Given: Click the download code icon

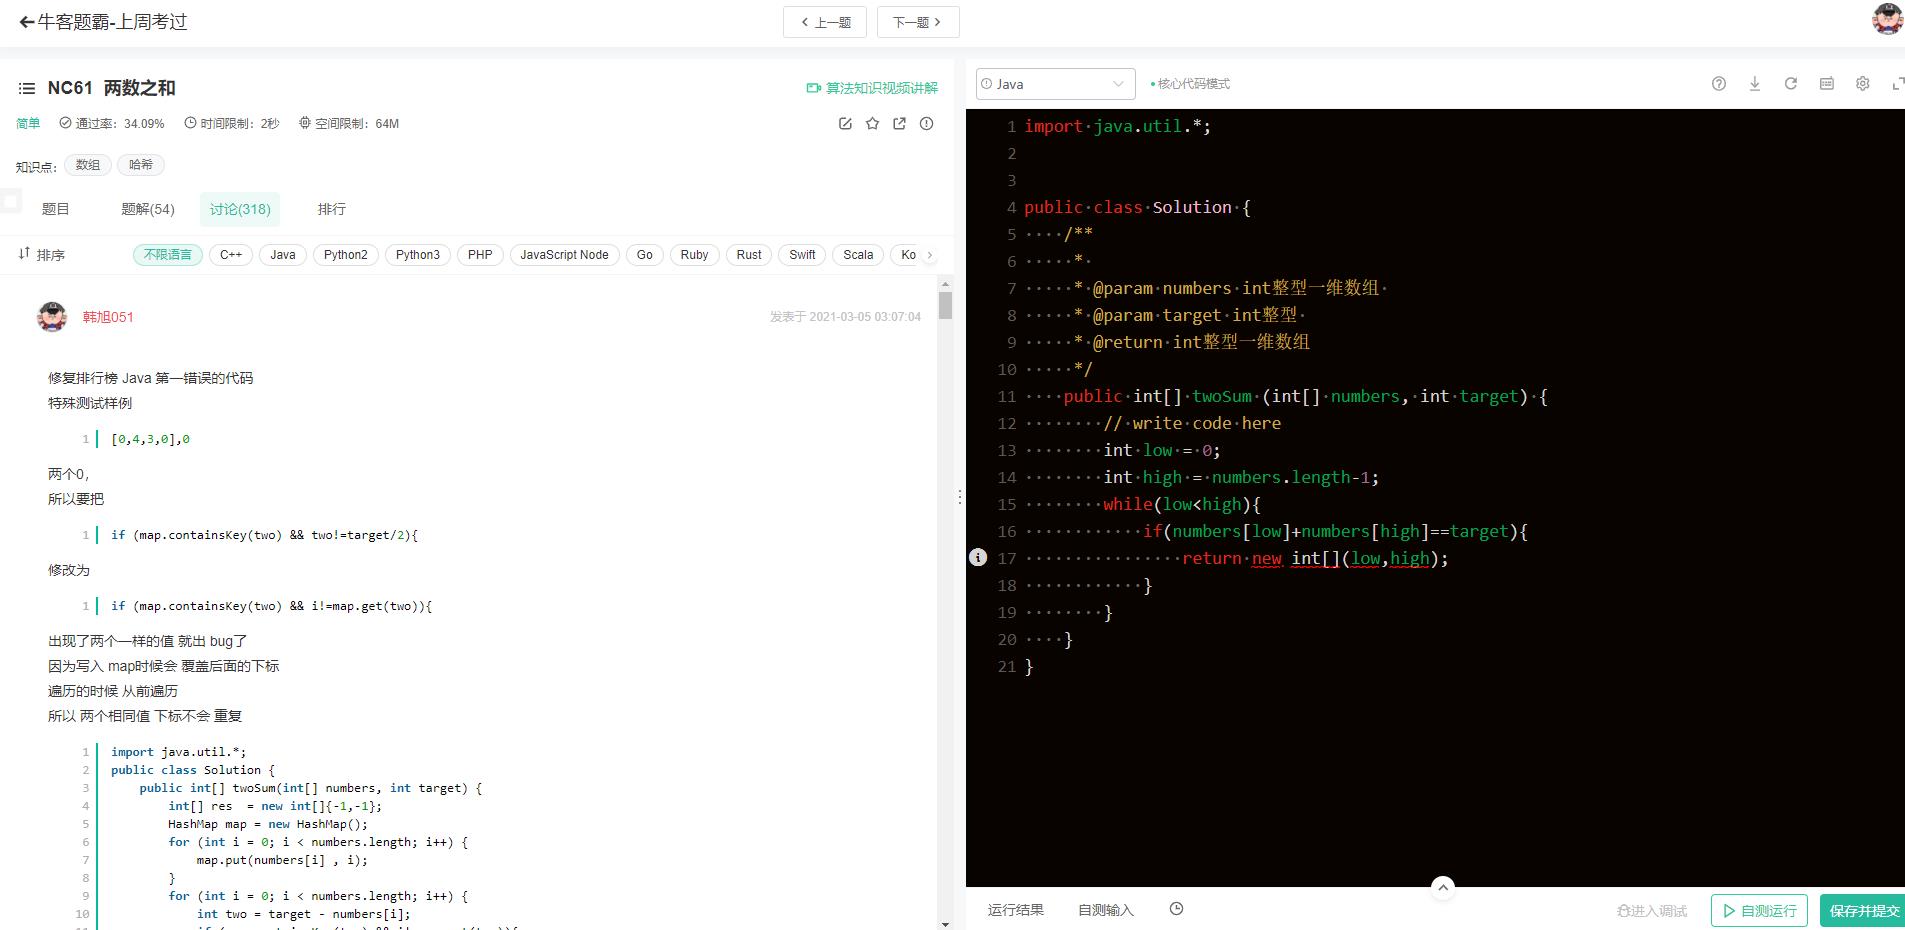Looking at the screenshot, I should tap(1754, 84).
